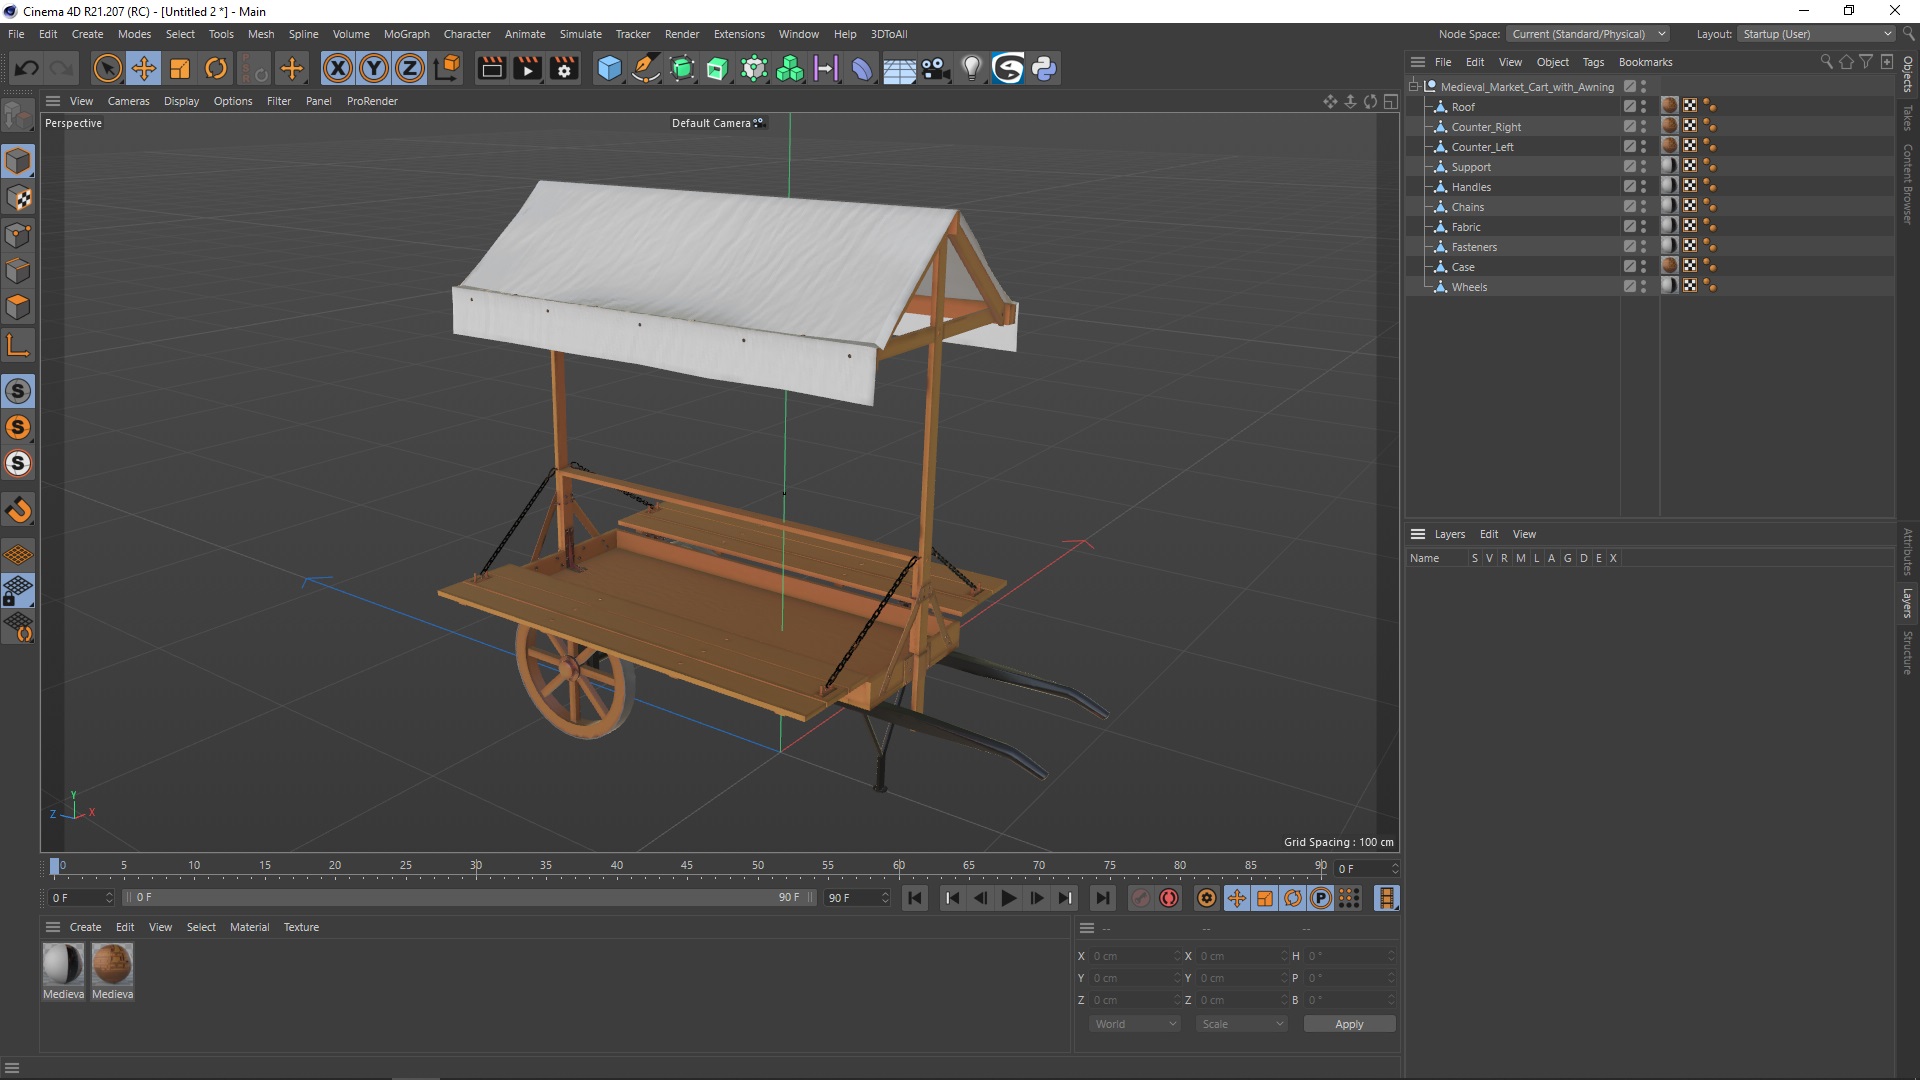The image size is (1920, 1080).
Task: Open Material Manager hamburger menu
Action: point(53,927)
